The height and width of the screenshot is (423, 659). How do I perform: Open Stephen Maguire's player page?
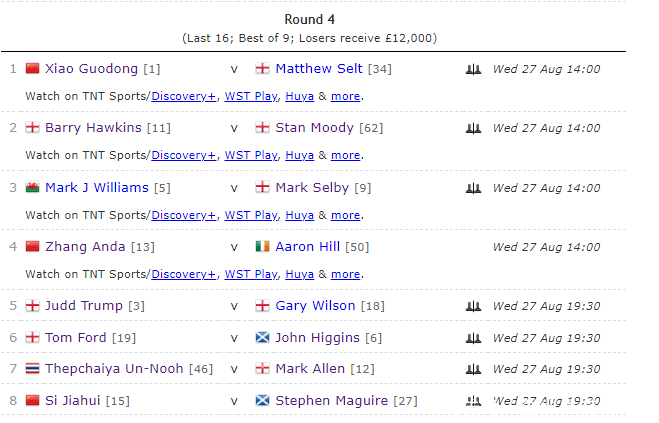click(331, 401)
